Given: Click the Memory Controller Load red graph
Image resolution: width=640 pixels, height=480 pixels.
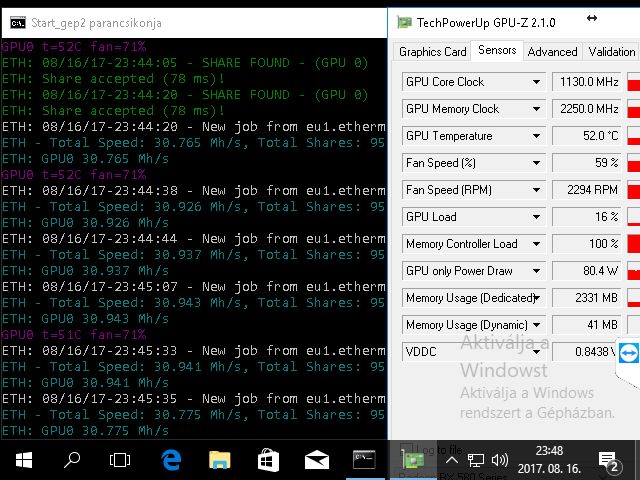Looking at the screenshot, I should pos(633,244).
